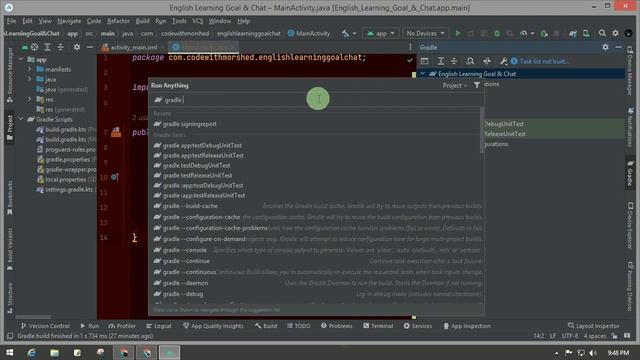This screenshot has height=360, width=640.
Task: Hide the Project panel via dash icon
Action: (90, 47)
